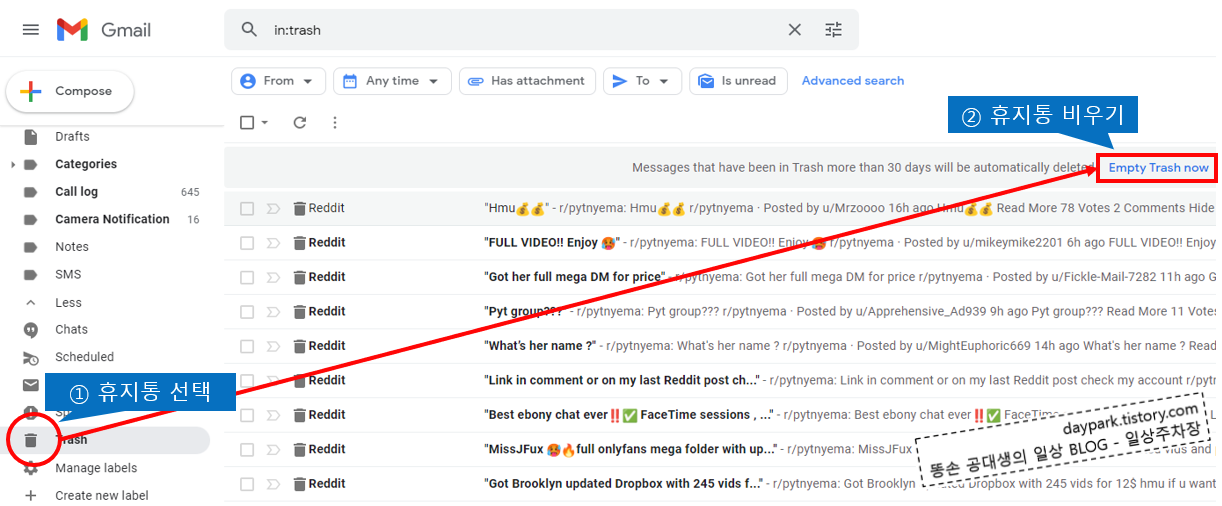Screen dimensions: 1222x506
Task: Open the Any time filter dropdown
Action: pos(392,81)
